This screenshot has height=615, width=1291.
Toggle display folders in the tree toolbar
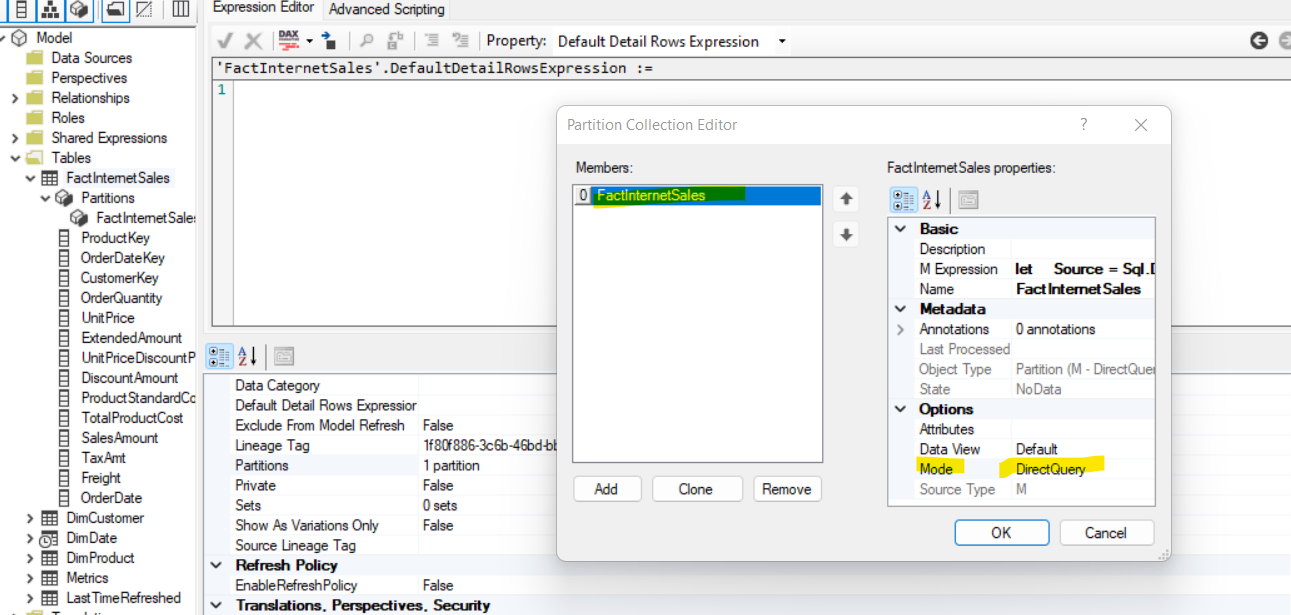[116, 9]
